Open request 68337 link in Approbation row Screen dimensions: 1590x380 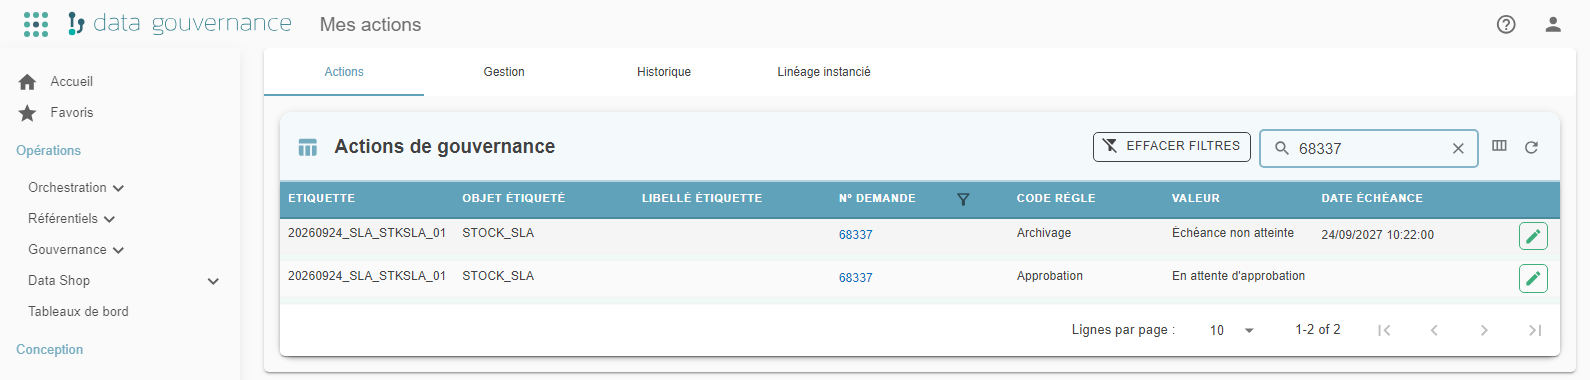[x=855, y=278]
